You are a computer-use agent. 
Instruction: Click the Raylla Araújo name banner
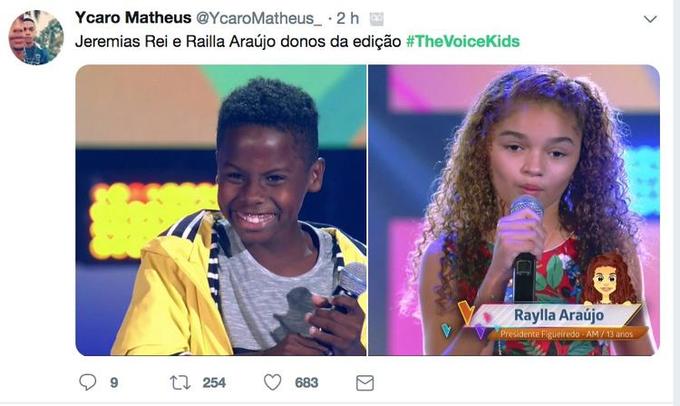coord(557,315)
